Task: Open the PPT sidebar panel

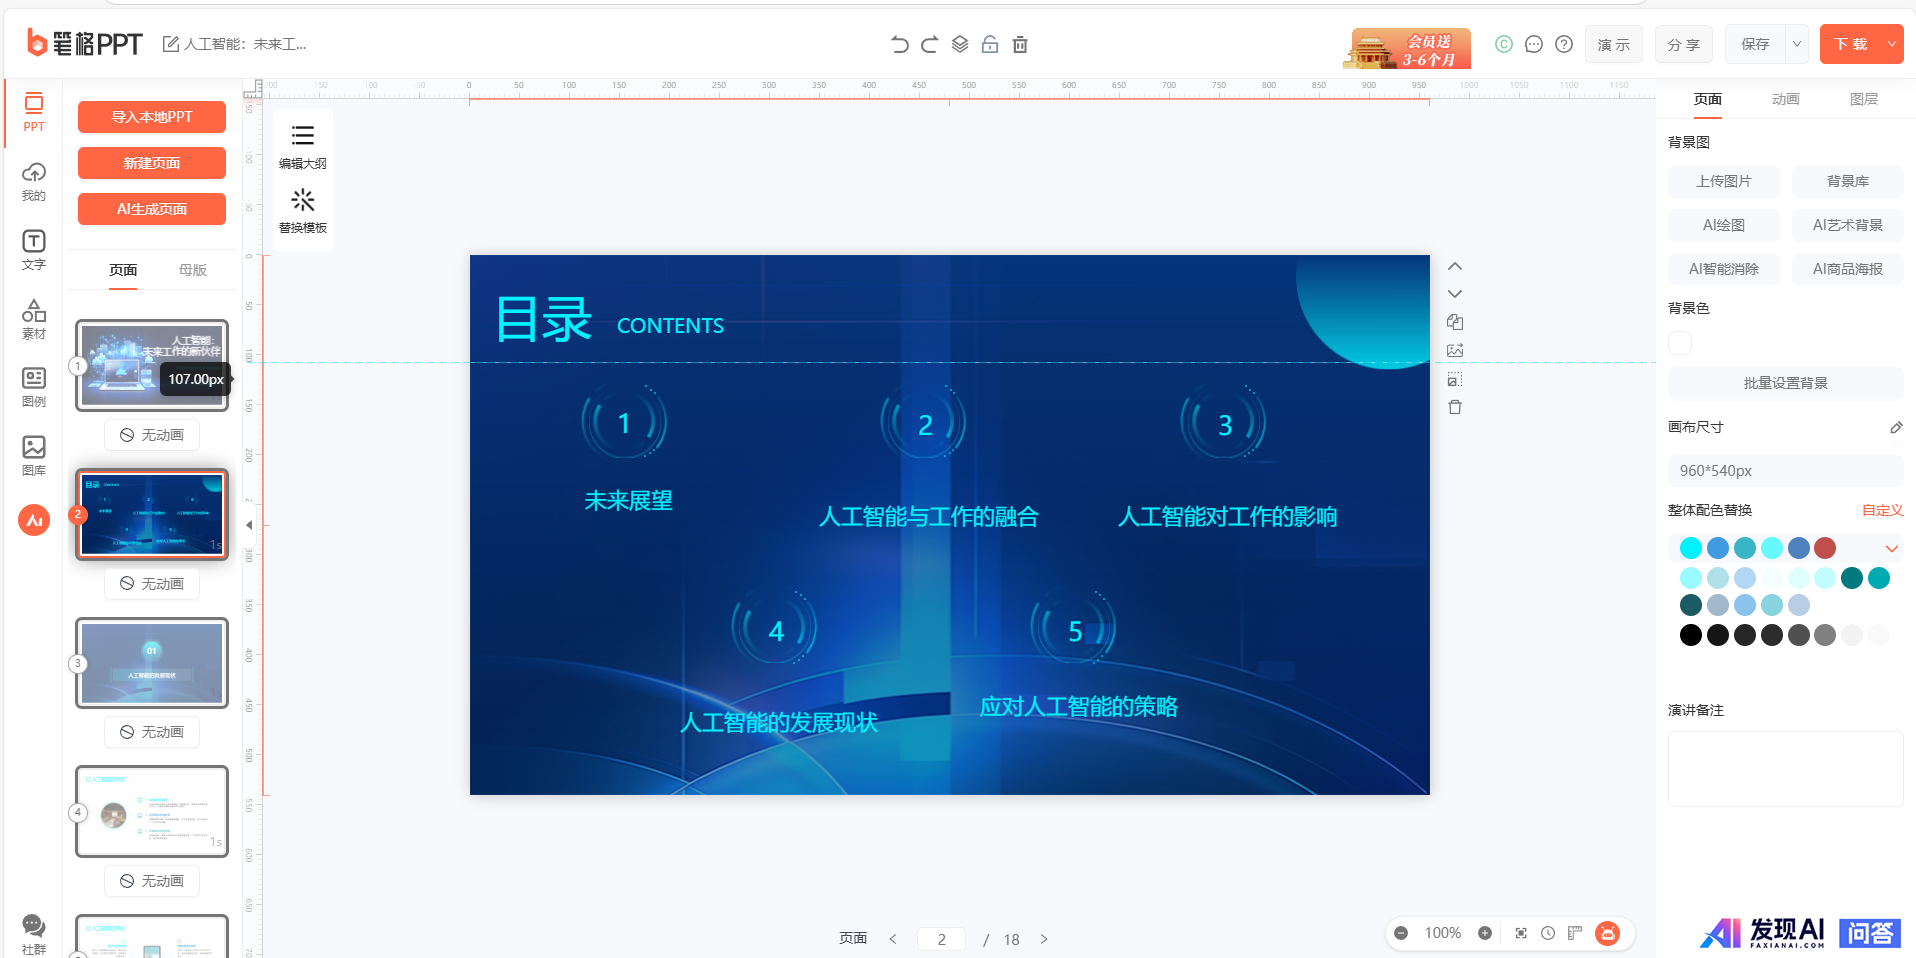Action: coord(34,112)
